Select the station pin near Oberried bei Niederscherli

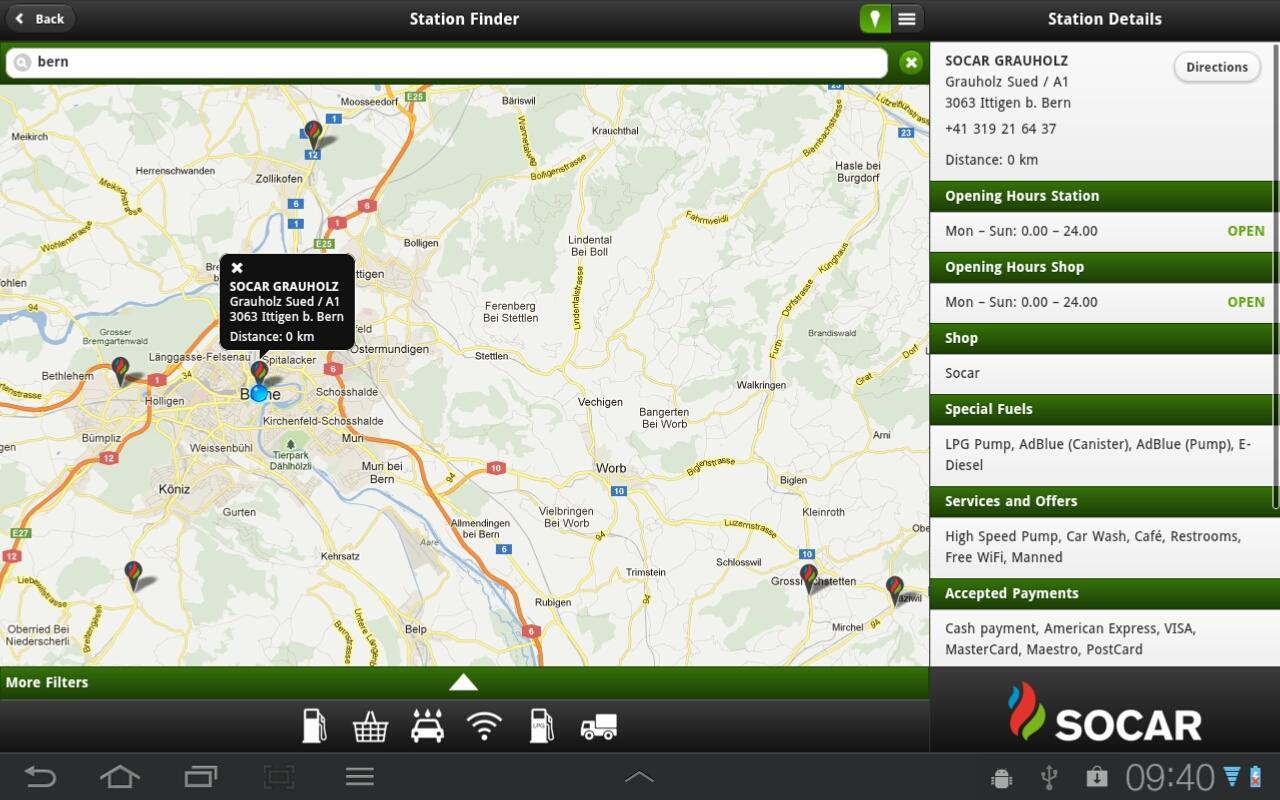click(x=133, y=575)
